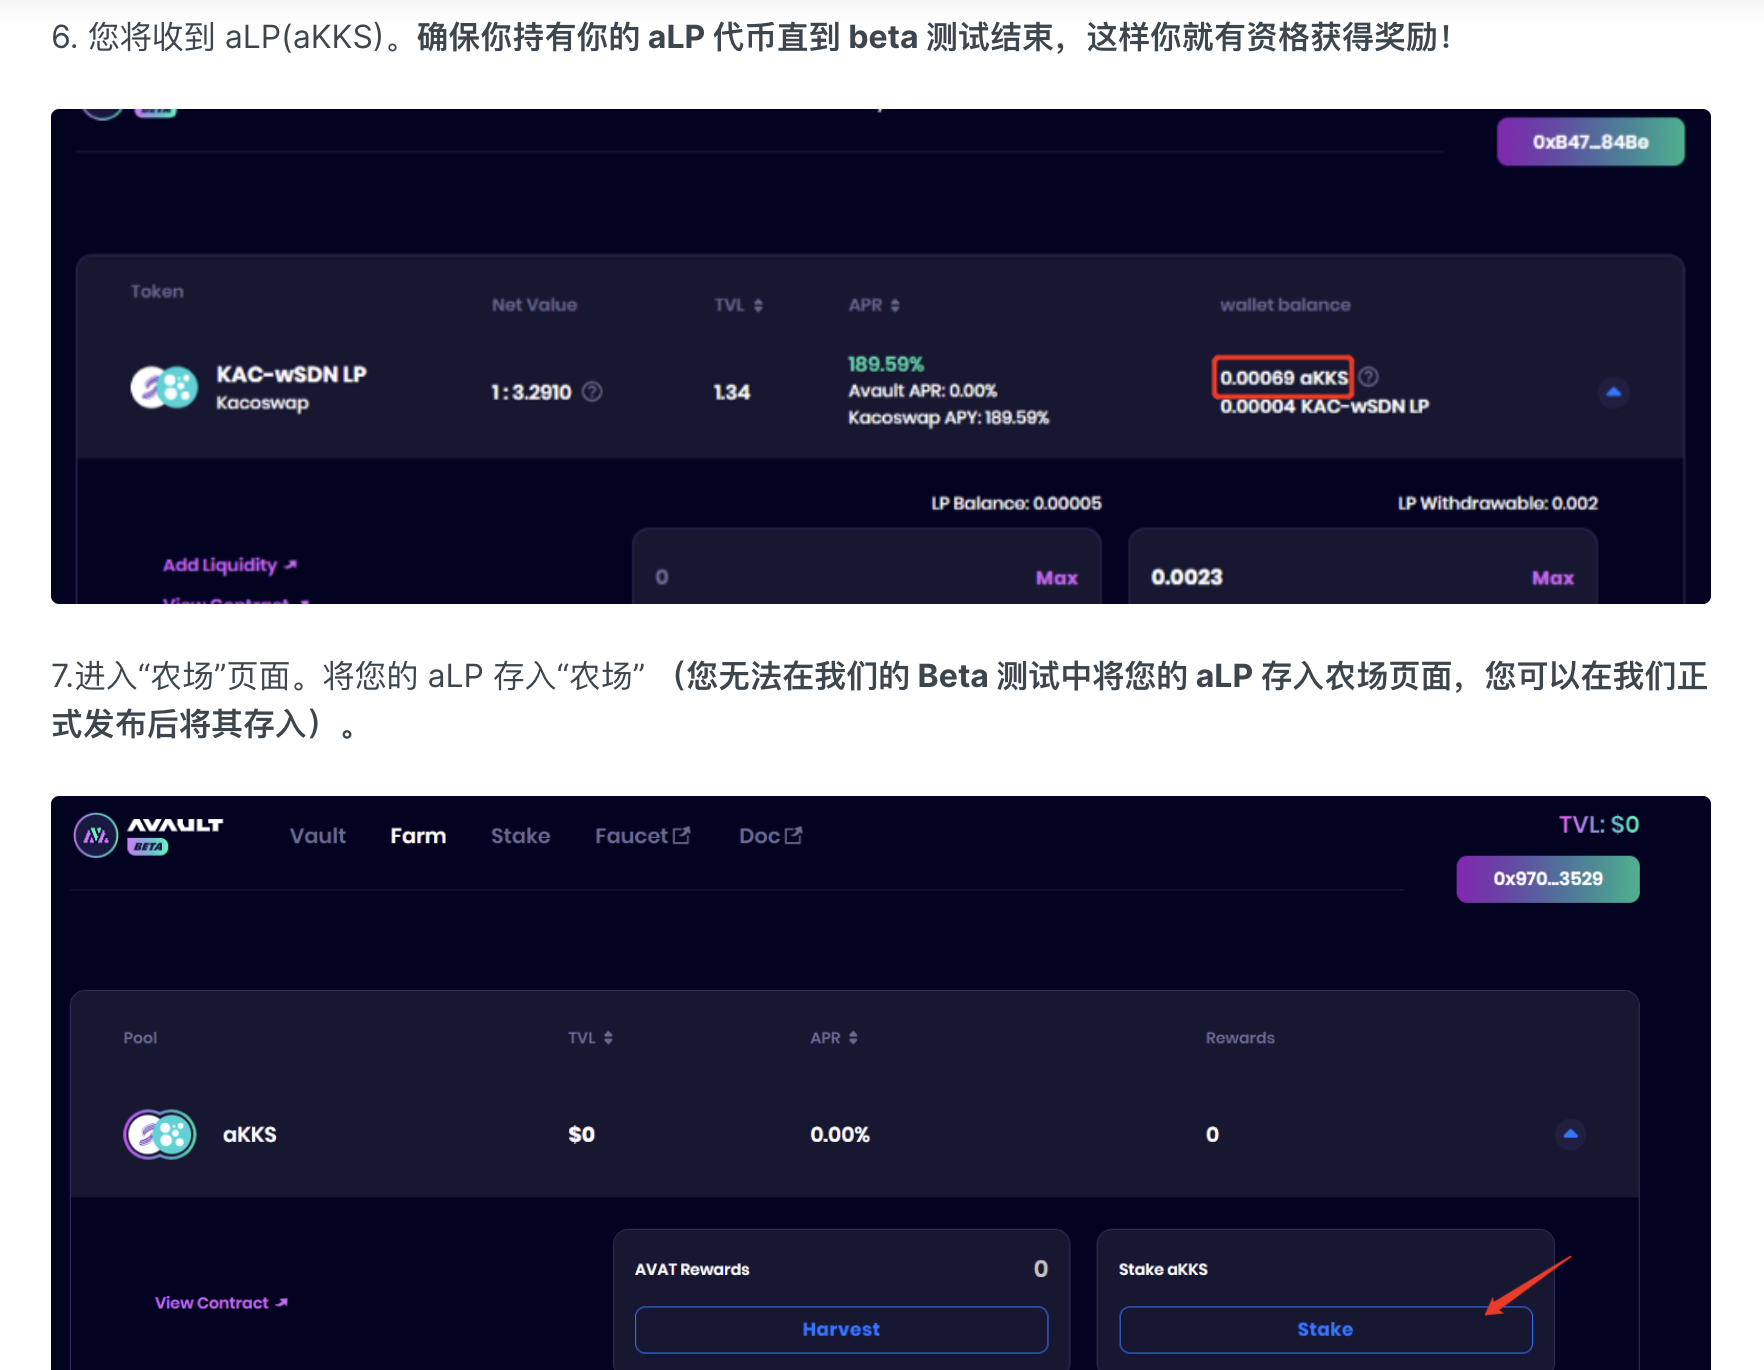Image resolution: width=1764 pixels, height=1370 pixels.
Task: Switch to the Stake tab
Action: (520, 836)
